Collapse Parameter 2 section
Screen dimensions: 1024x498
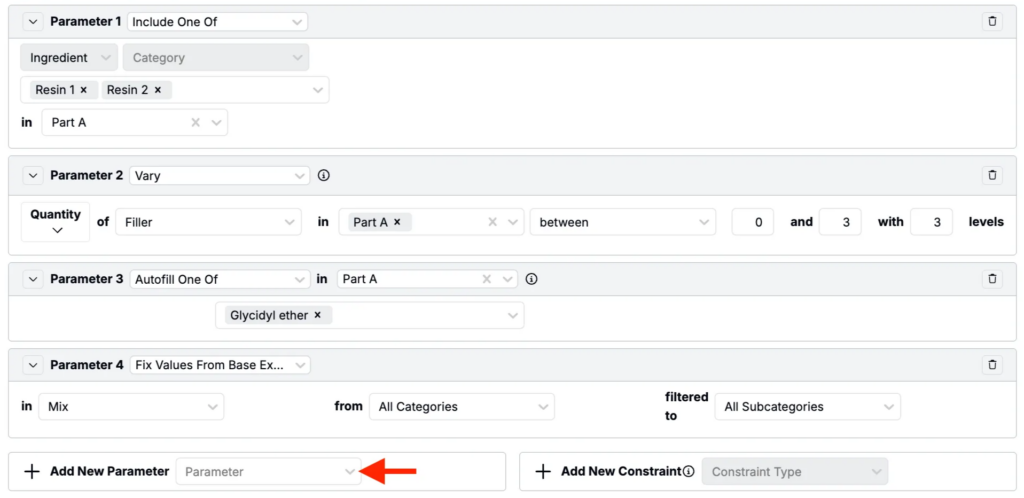33,175
